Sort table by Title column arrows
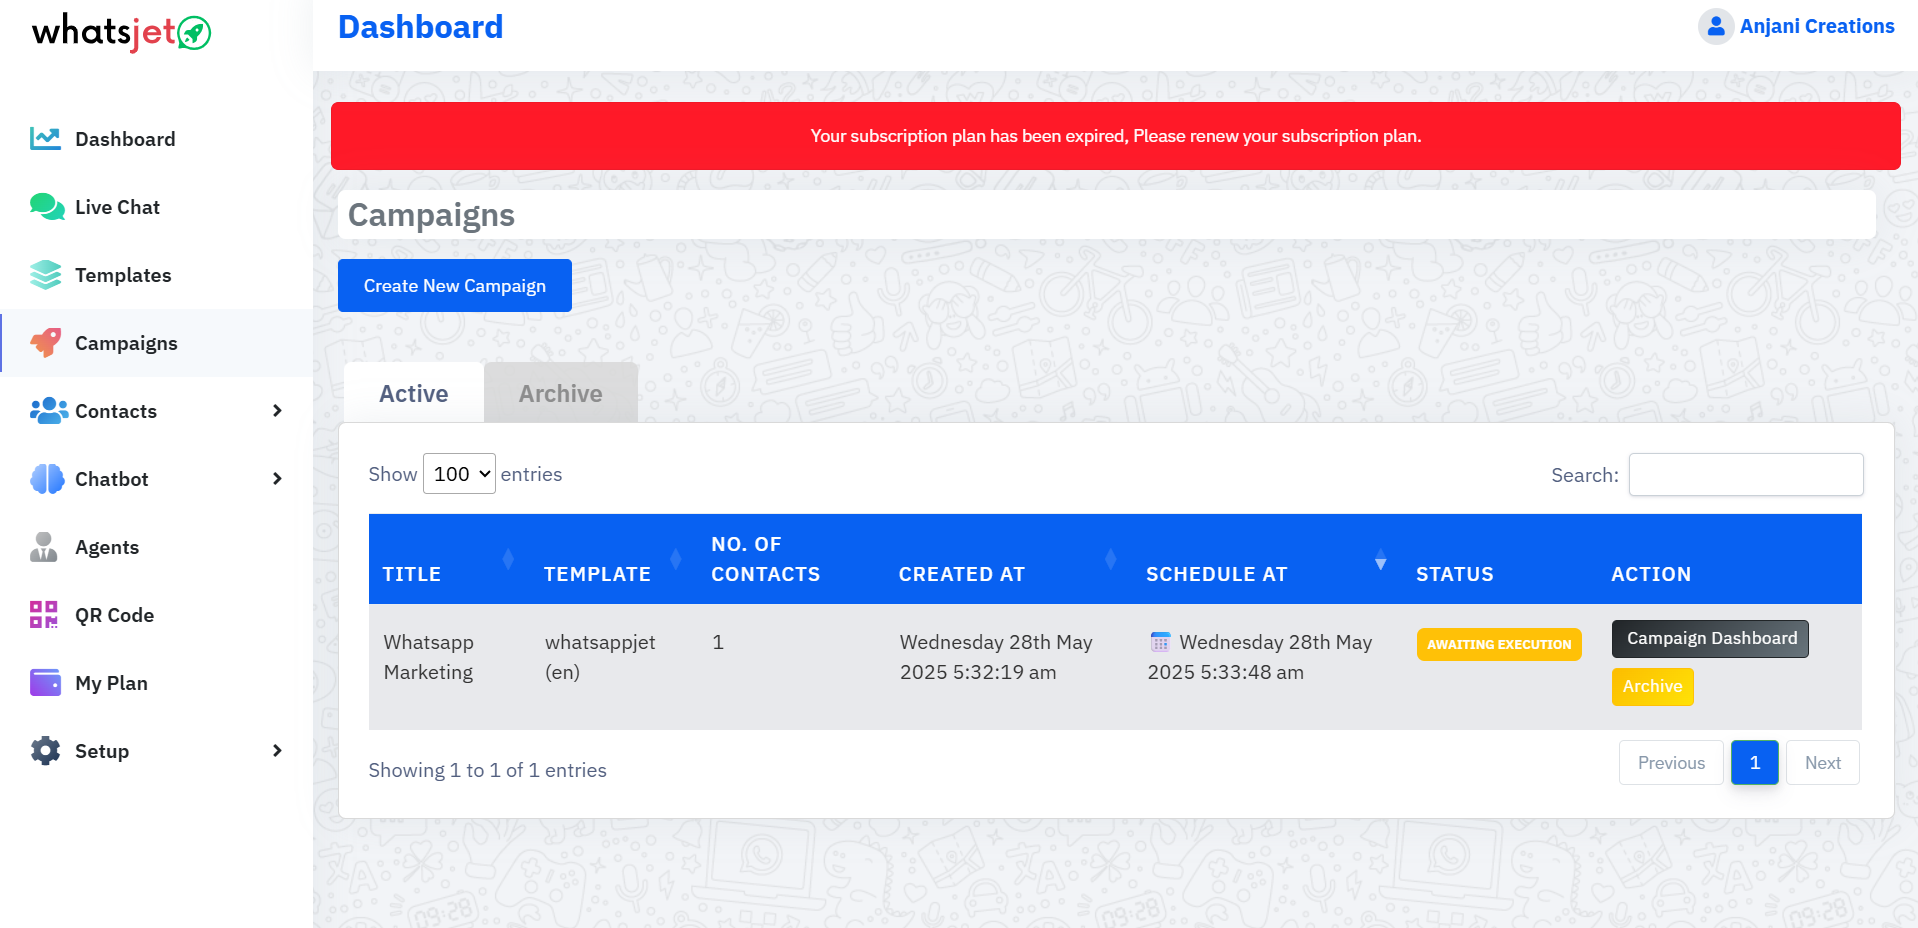1918x928 pixels. pyautogui.click(x=508, y=560)
